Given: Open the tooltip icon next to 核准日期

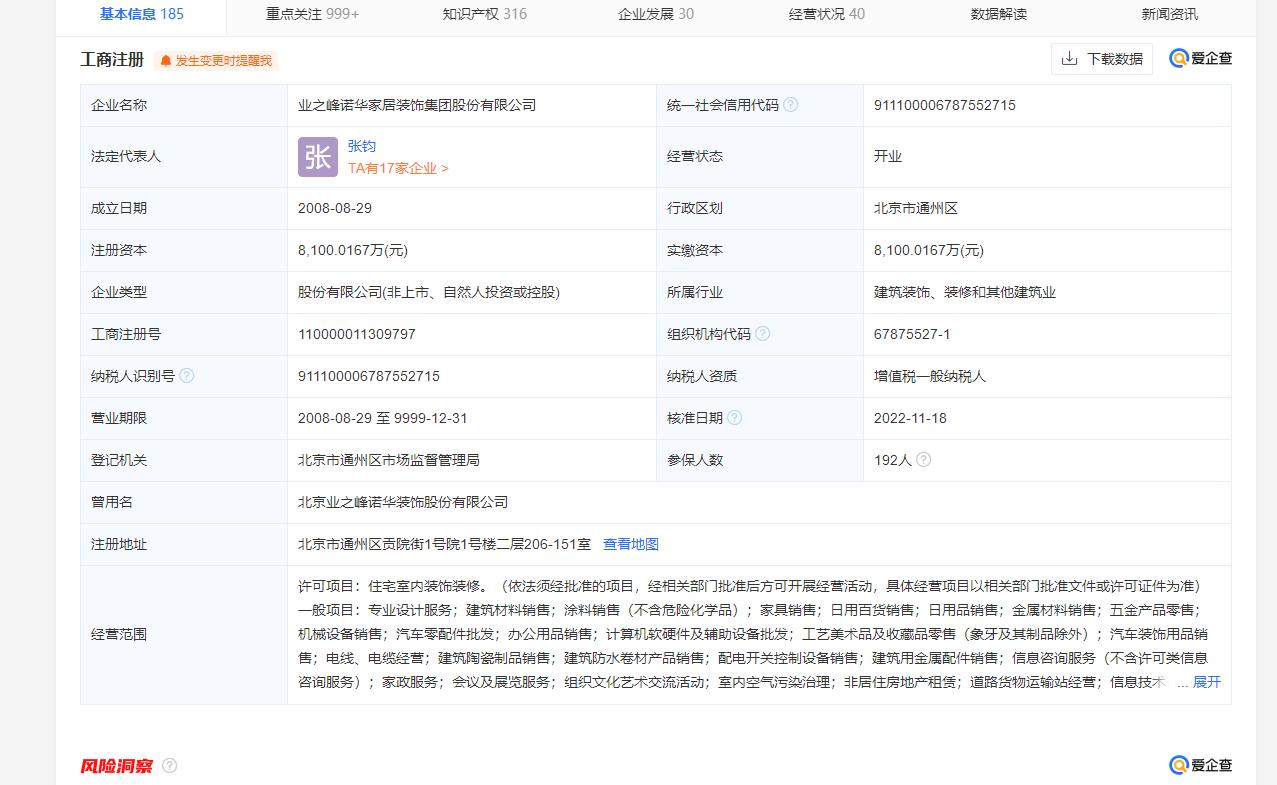Looking at the screenshot, I should [735, 417].
